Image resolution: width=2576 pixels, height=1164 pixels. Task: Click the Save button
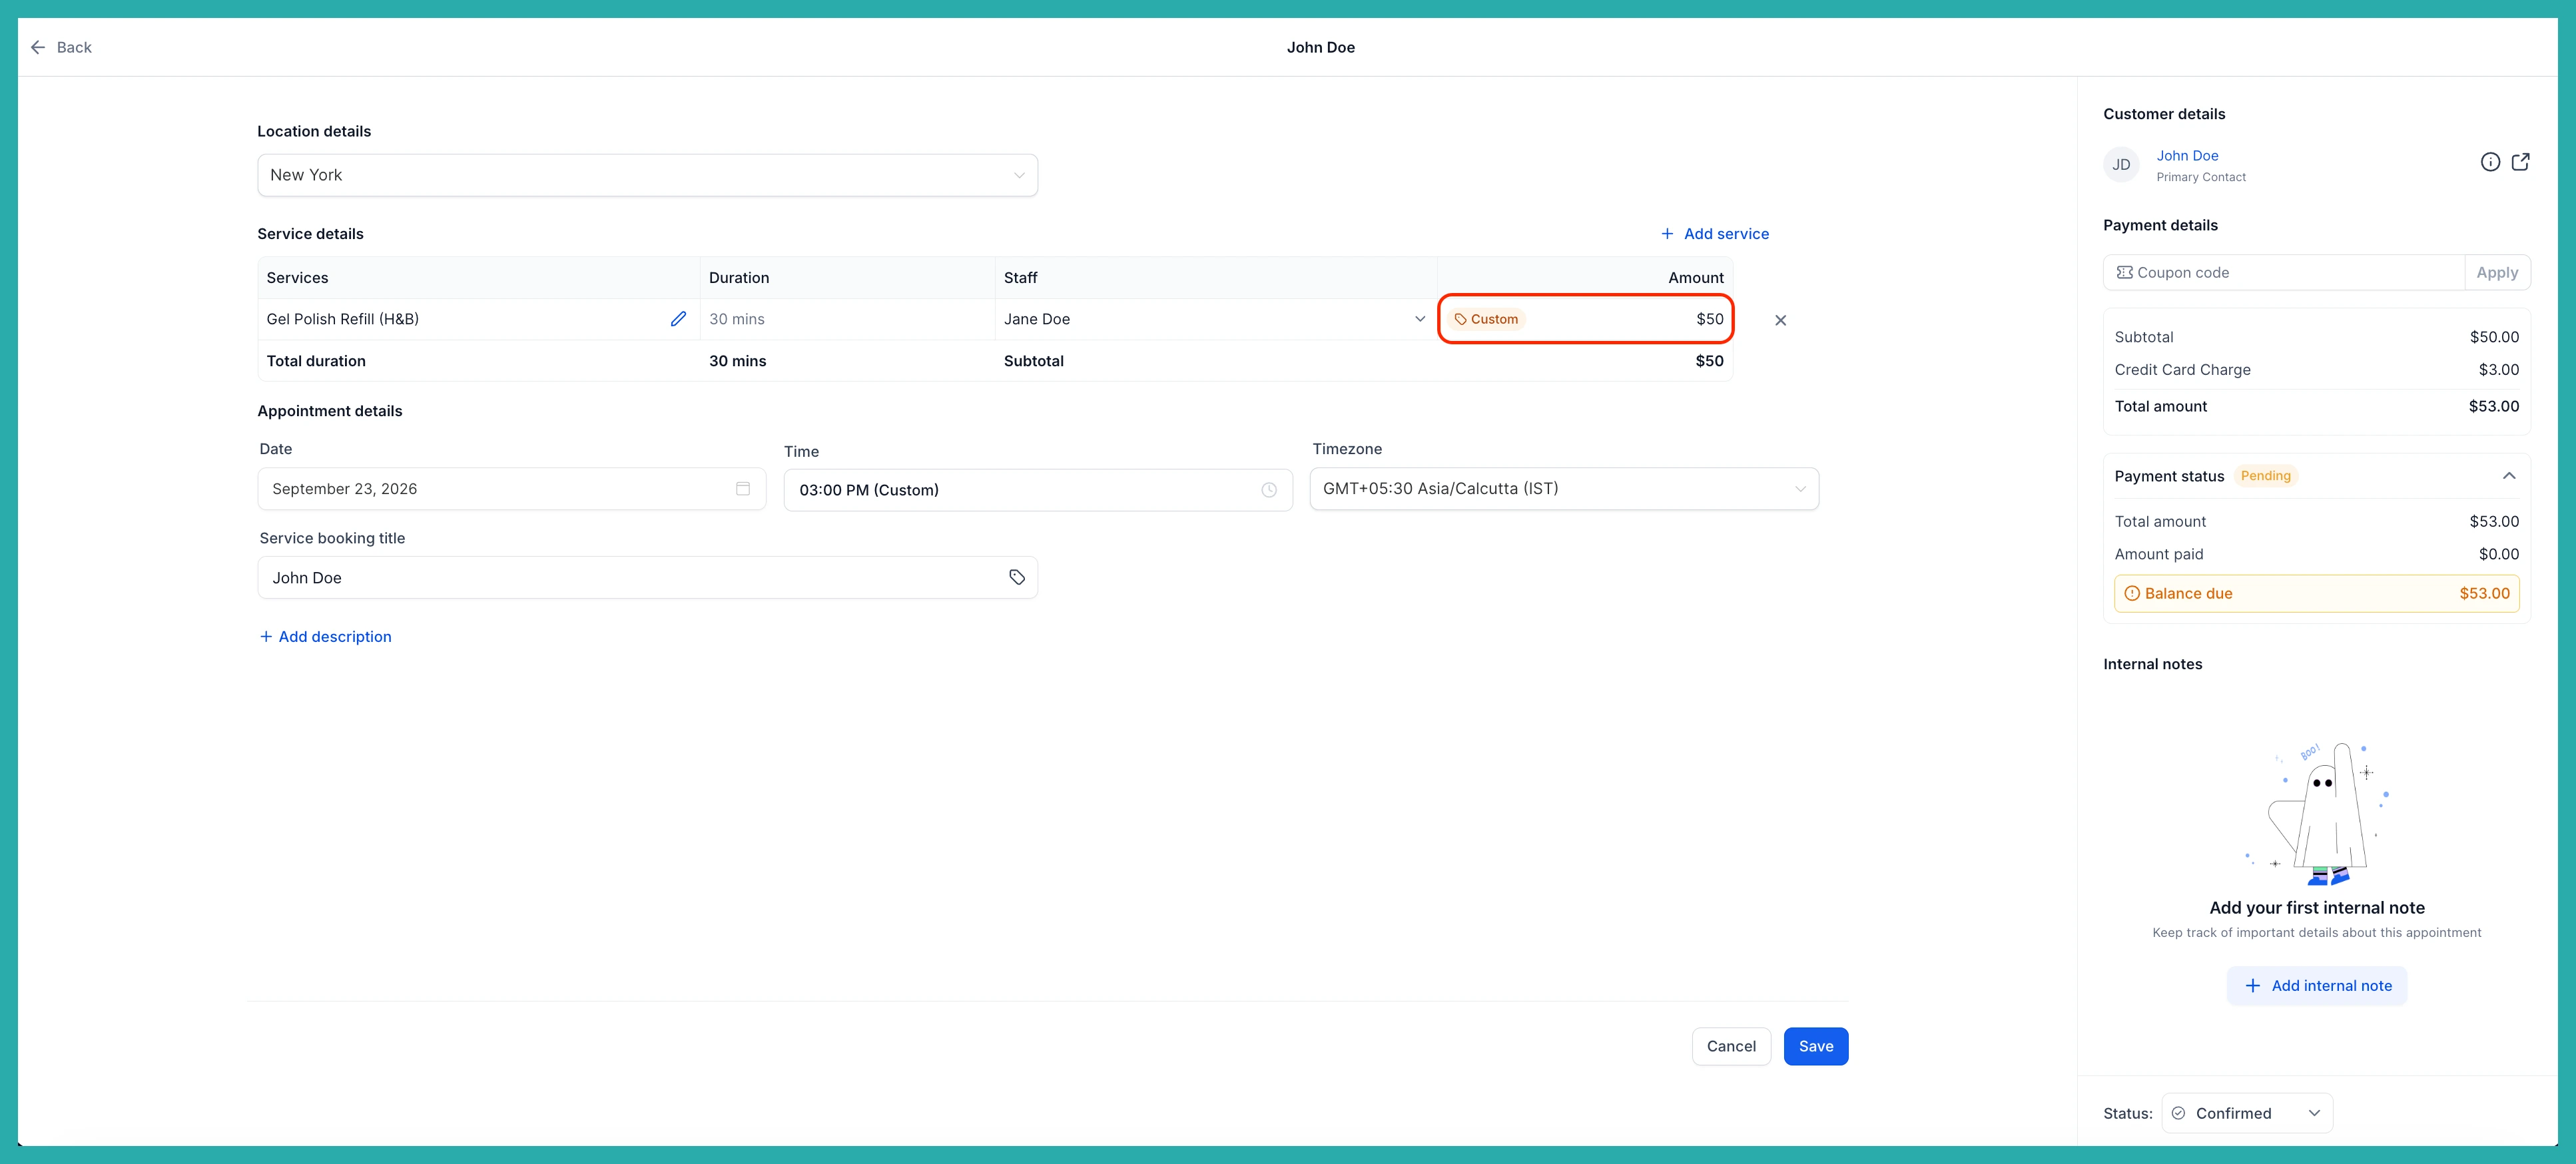point(1816,1046)
